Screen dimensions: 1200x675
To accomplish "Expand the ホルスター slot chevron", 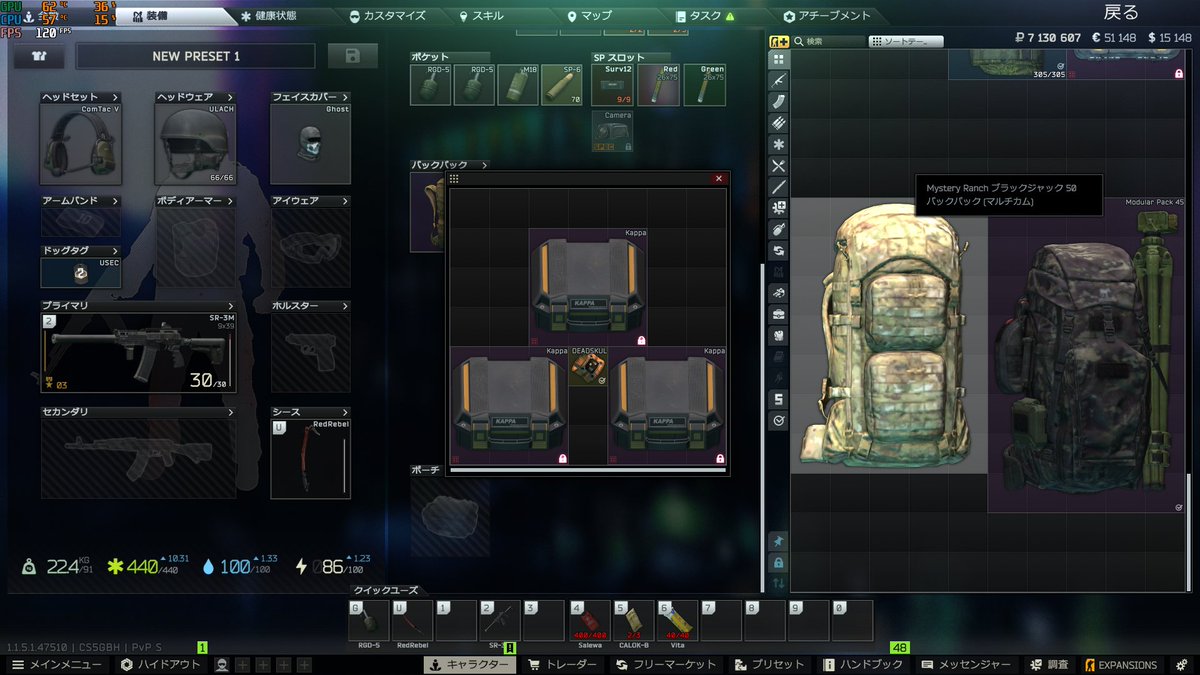I will coord(346,306).
